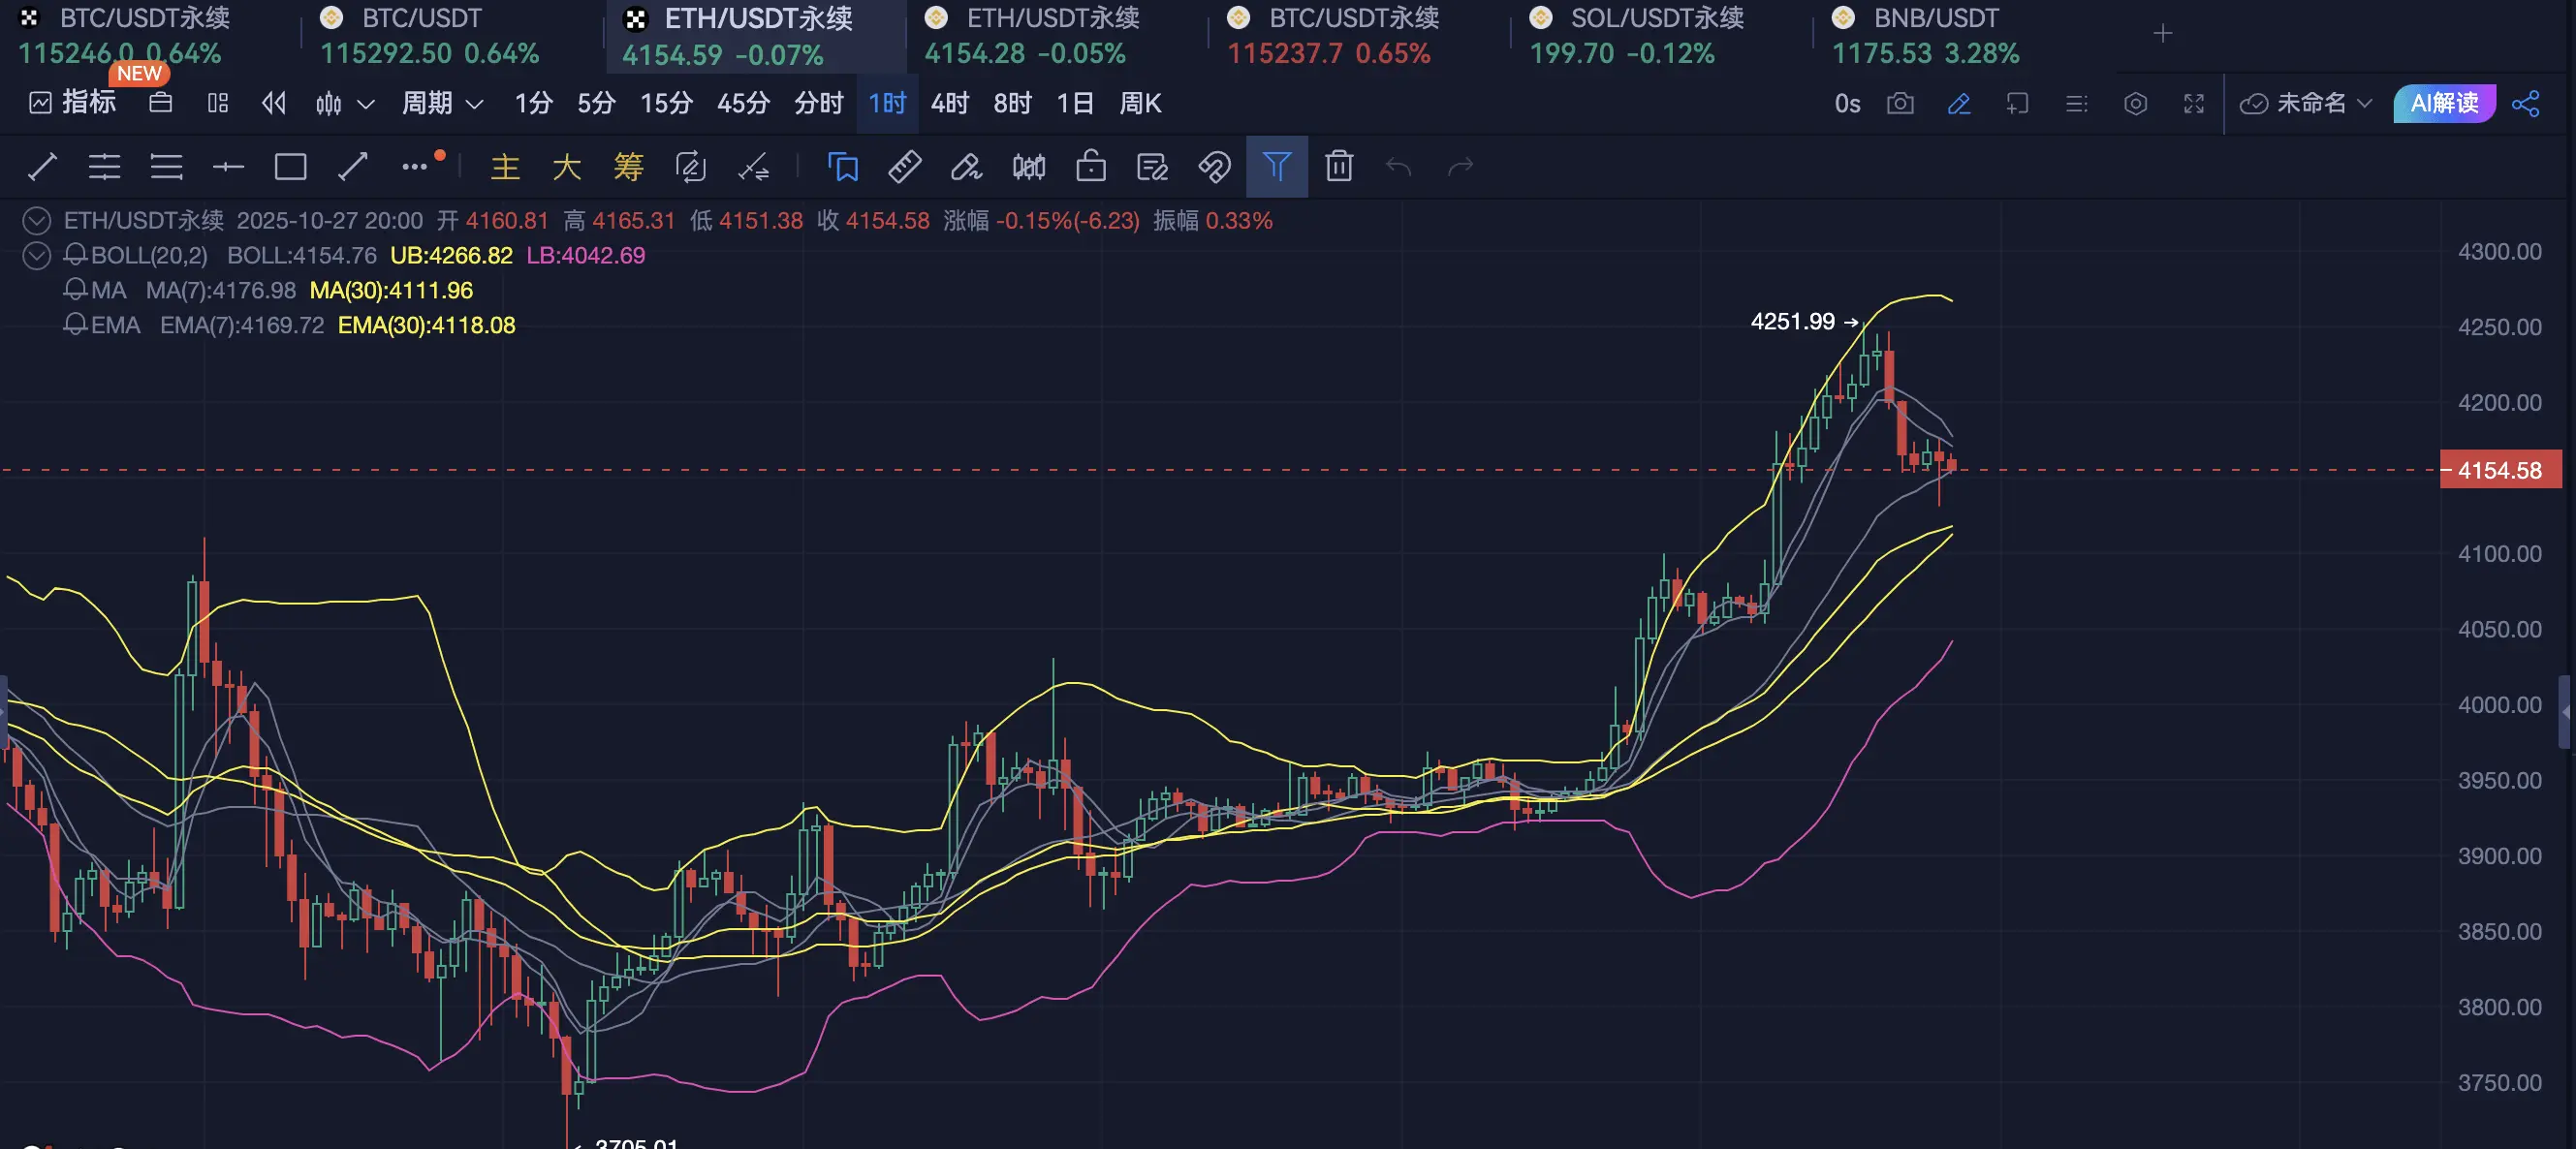Viewport: 2576px width, 1149px height.
Task: Toggle the lock drawings icon
Action: click(x=1090, y=166)
